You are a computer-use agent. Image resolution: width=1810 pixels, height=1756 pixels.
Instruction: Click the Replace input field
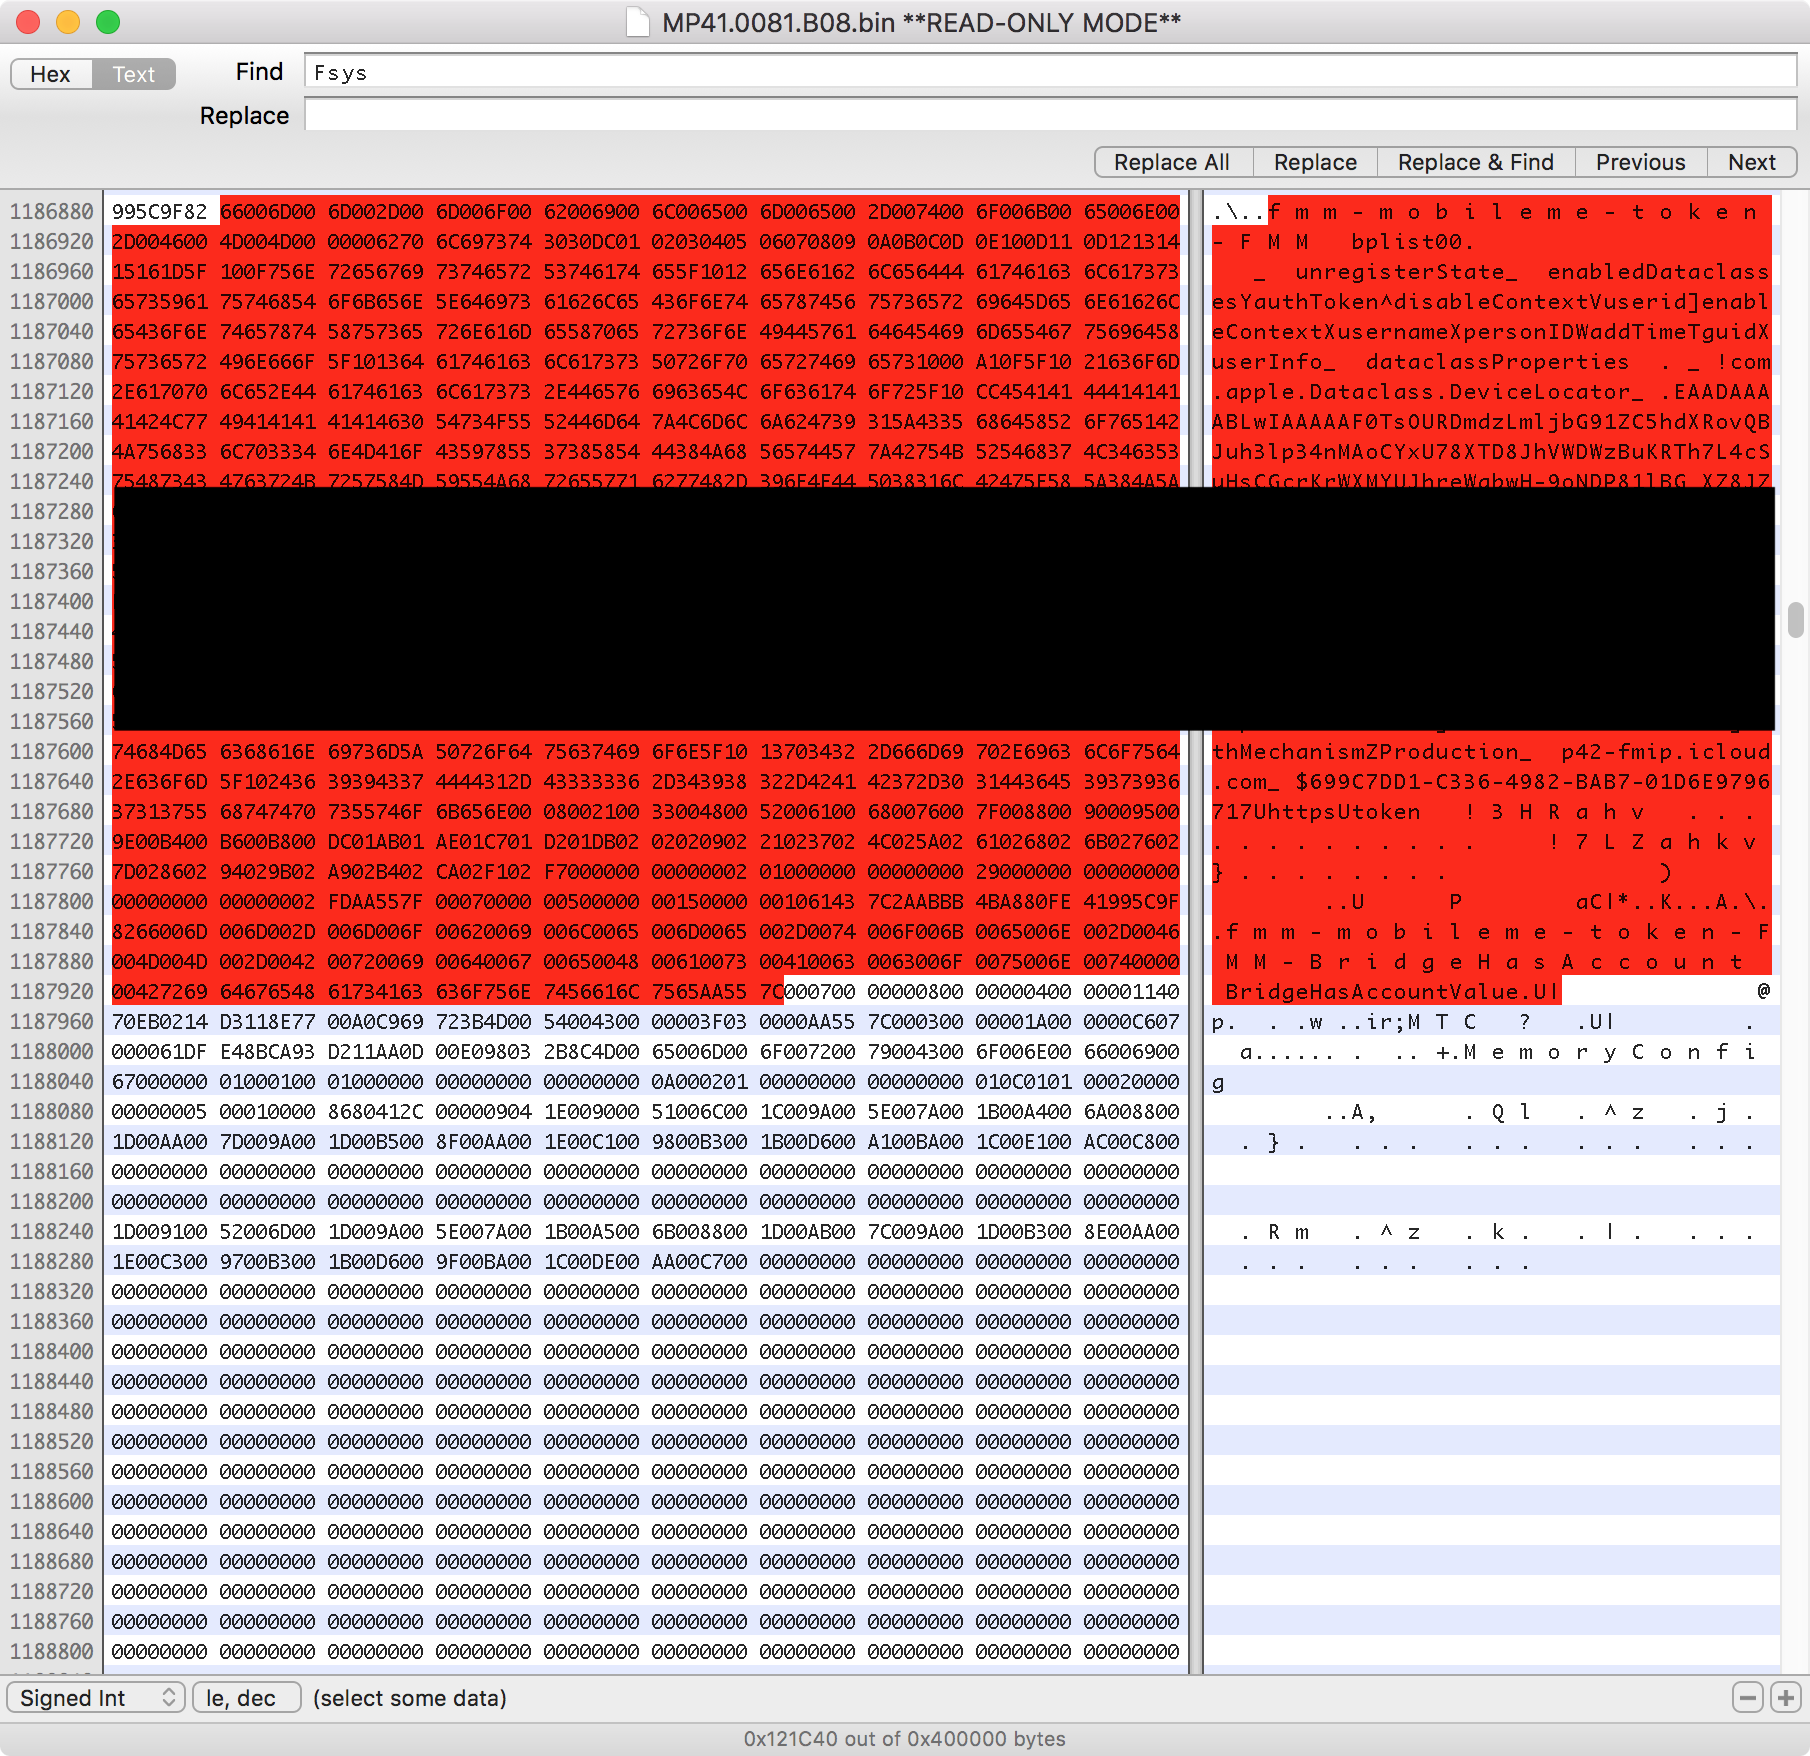(x=1050, y=115)
